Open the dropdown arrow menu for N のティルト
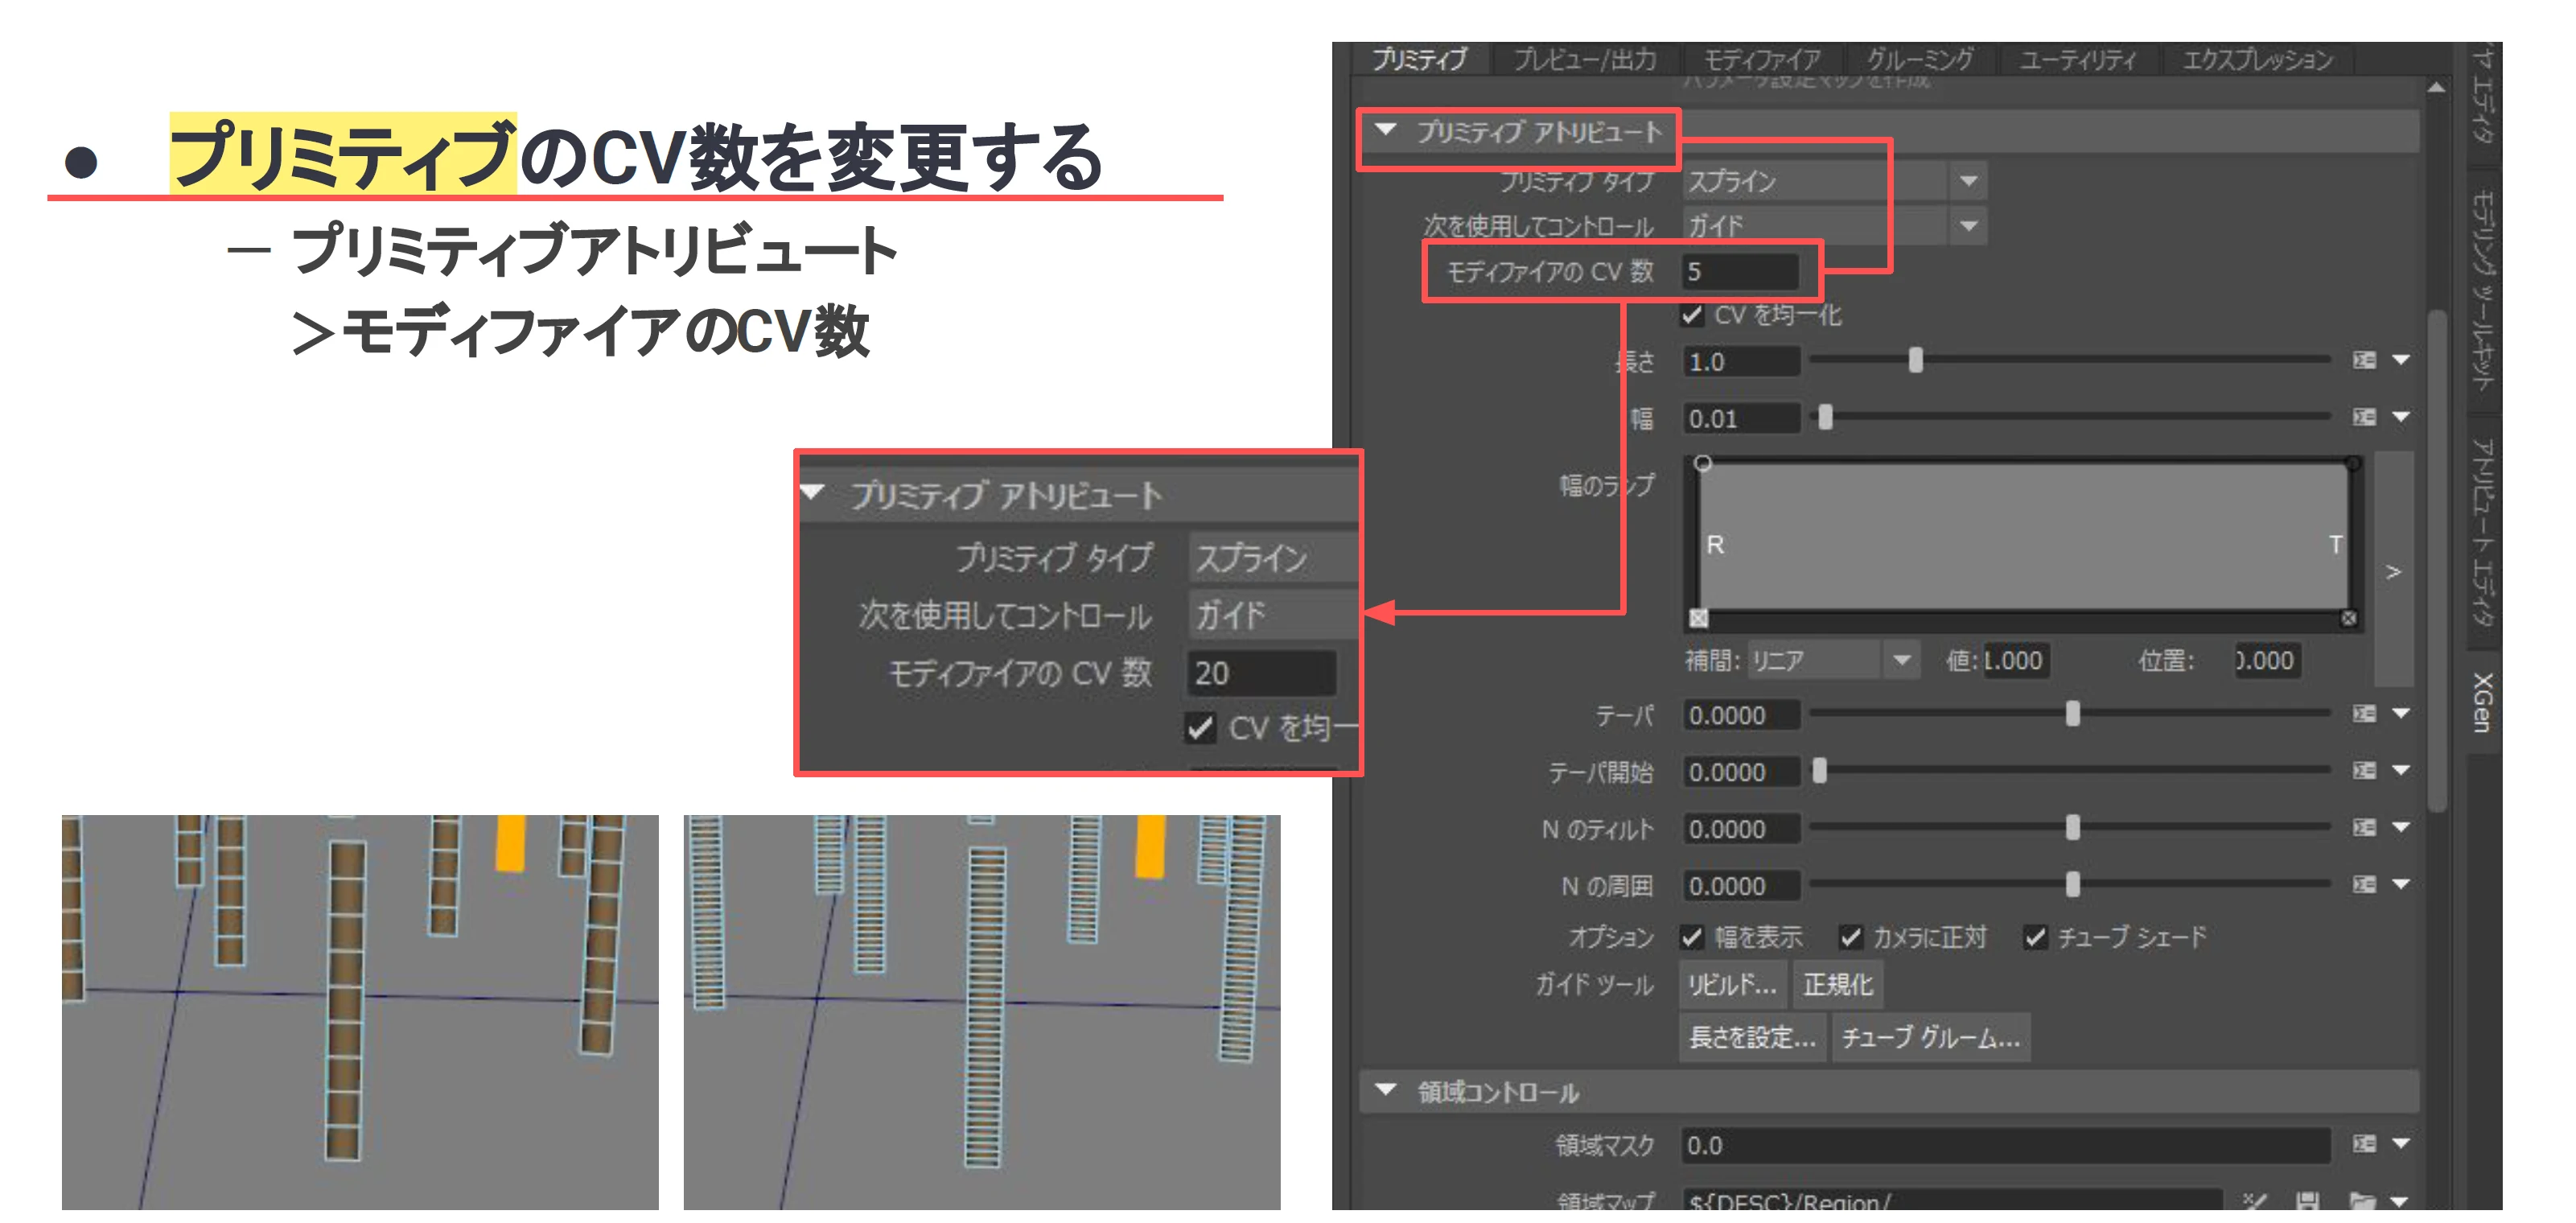 click(2401, 827)
